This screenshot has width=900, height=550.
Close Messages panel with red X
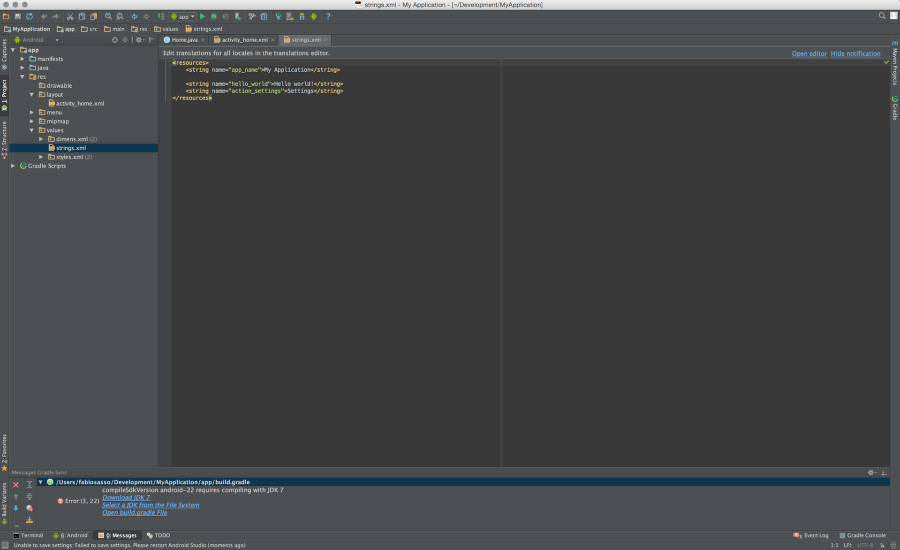pyautogui.click(x=15, y=485)
